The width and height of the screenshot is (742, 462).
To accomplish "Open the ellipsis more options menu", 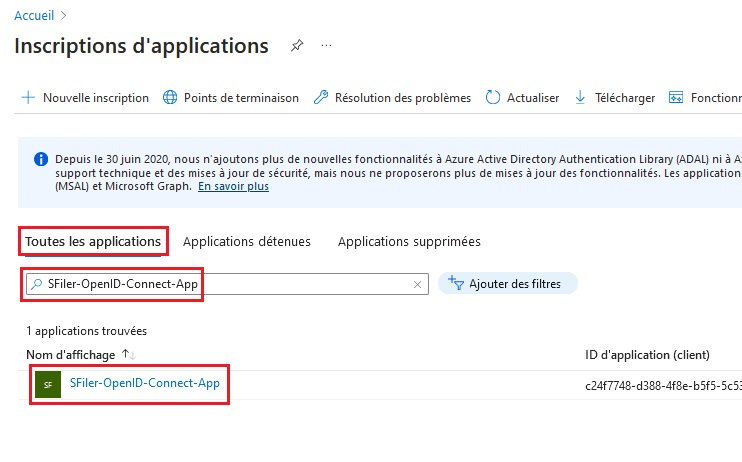I will tap(326, 45).
